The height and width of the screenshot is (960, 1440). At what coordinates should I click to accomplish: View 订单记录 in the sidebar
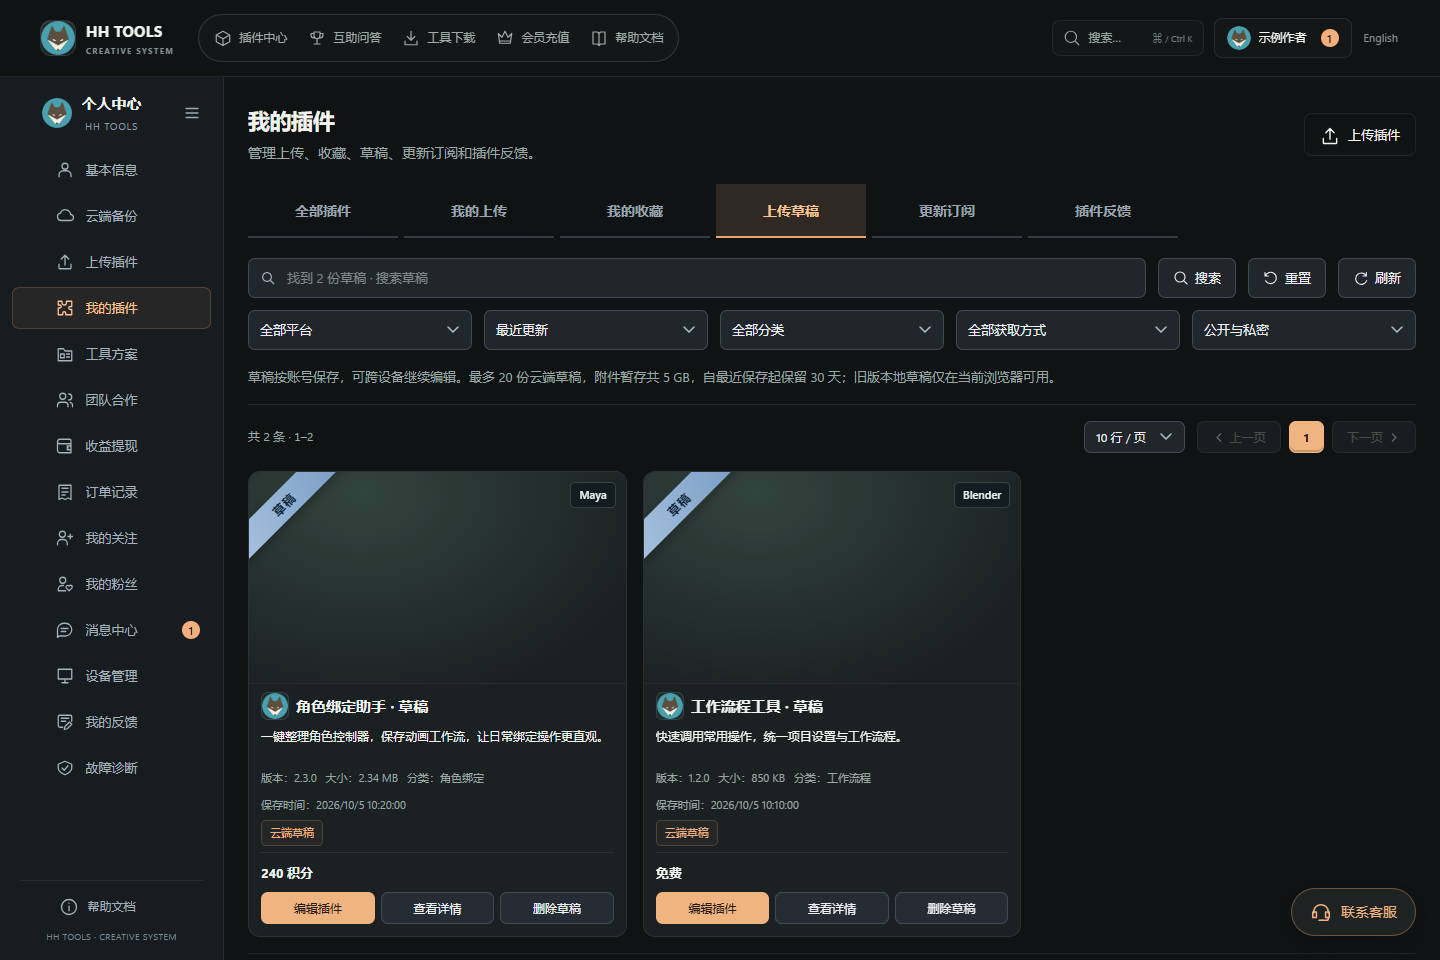click(111, 492)
